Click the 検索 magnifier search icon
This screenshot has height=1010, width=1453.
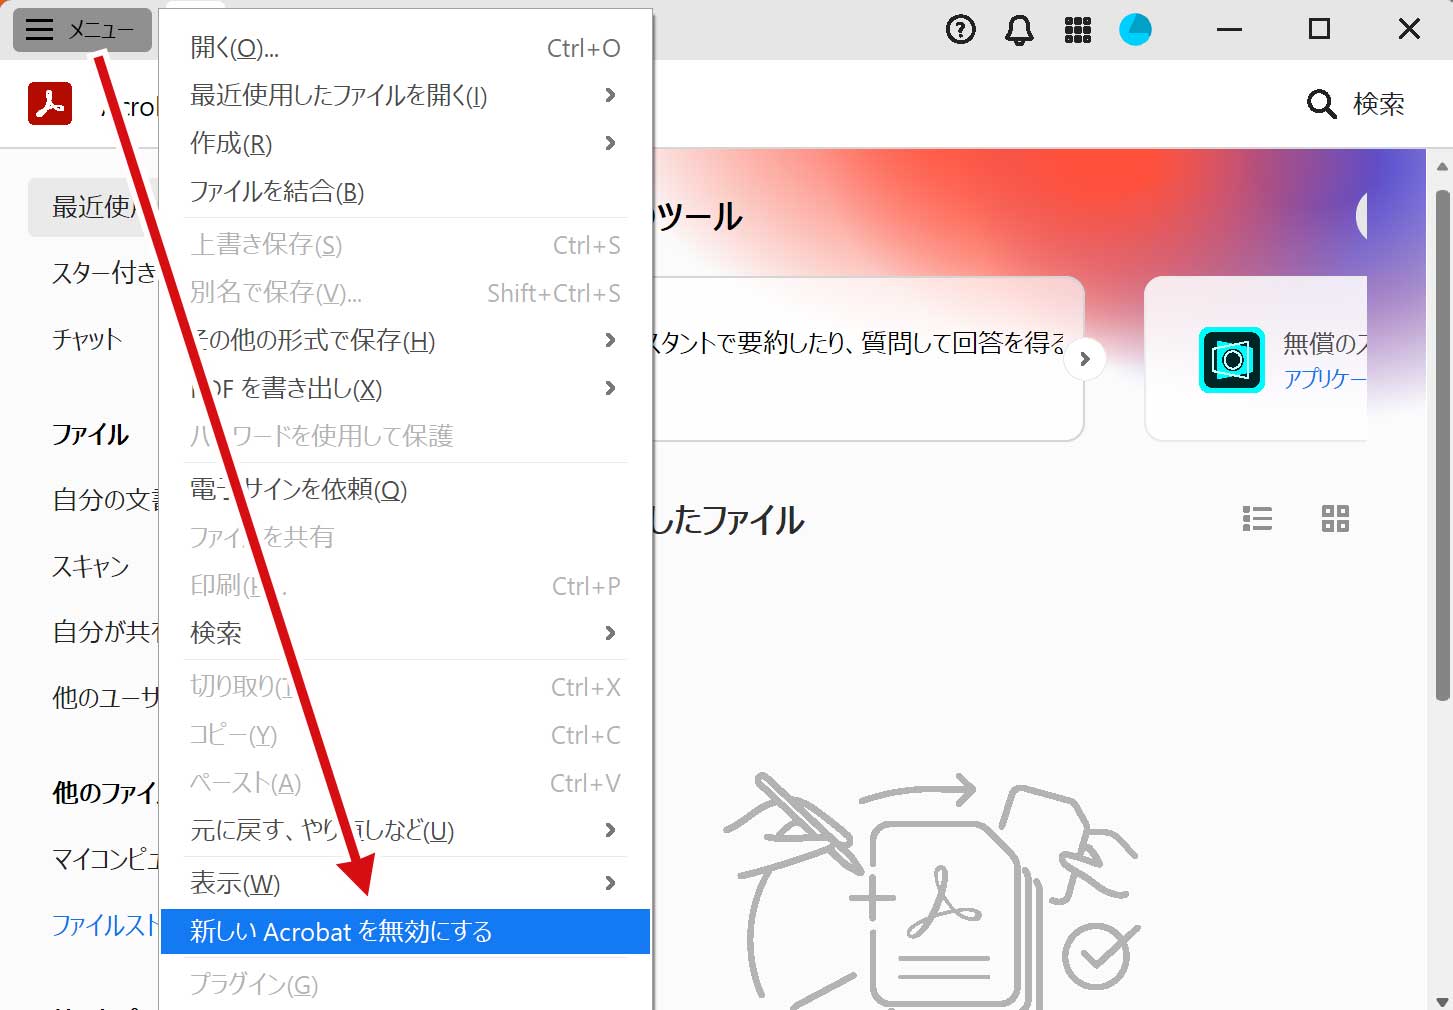click(x=1321, y=104)
